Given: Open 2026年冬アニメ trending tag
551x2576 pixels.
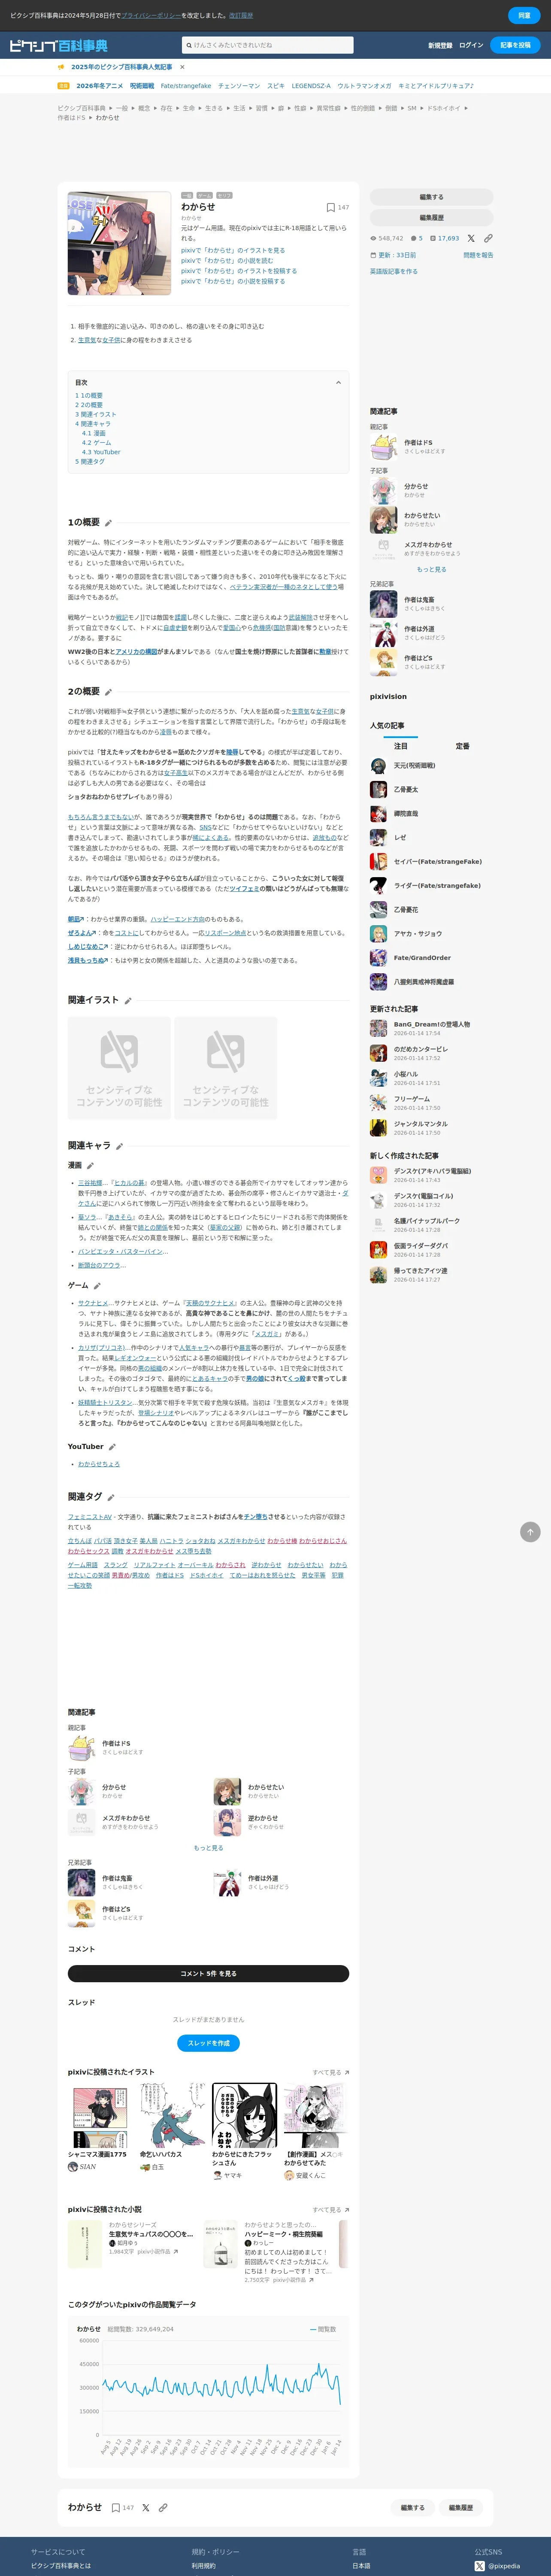Looking at the screenshot, I should tap(100, 86).
